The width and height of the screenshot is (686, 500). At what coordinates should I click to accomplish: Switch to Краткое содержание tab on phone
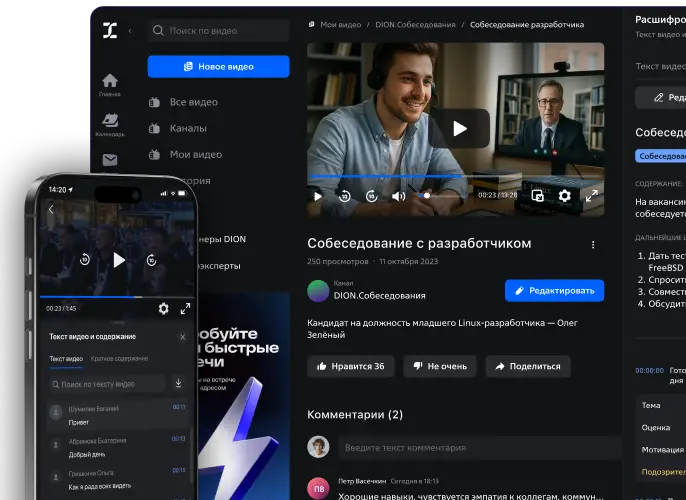[x=119, y=359]
